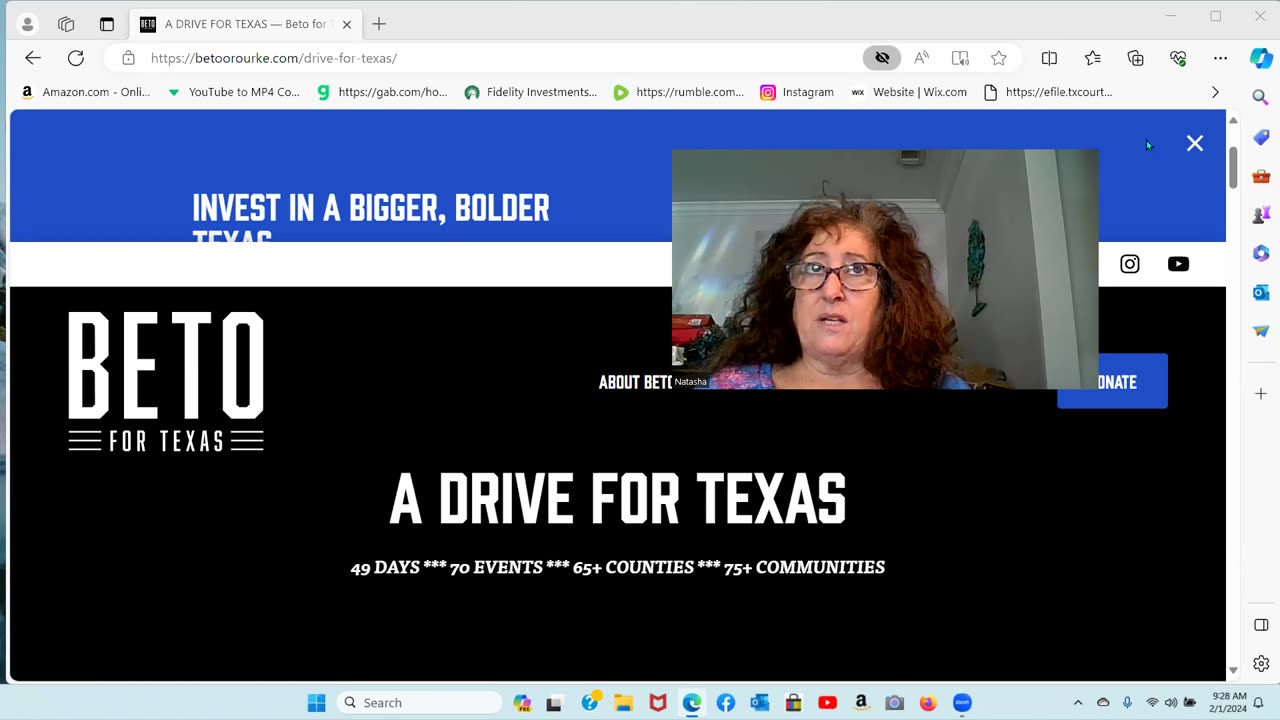Close the blue donation banner

[1194, 144]
